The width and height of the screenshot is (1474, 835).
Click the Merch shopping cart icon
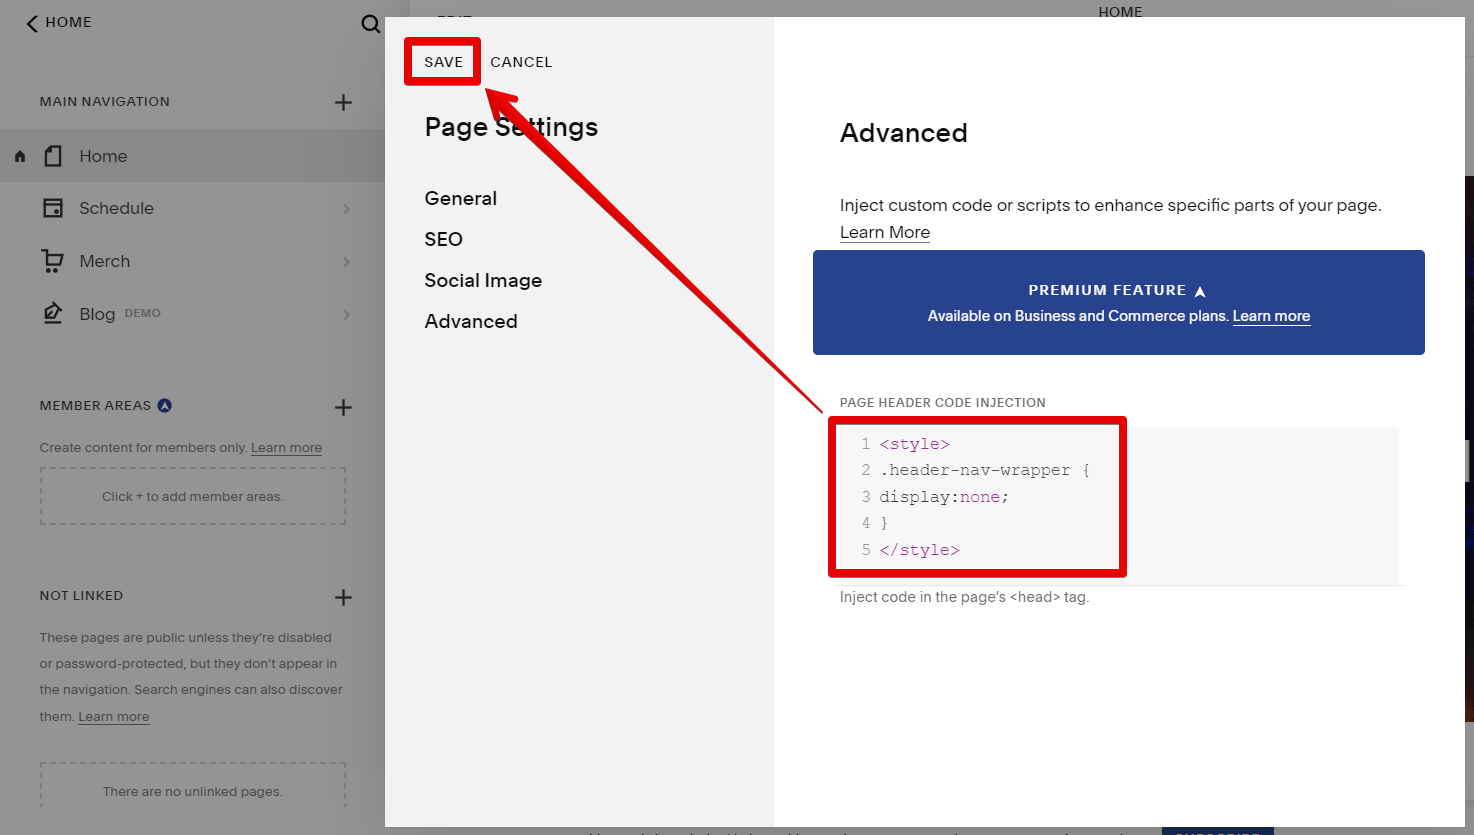click(53, 261)
